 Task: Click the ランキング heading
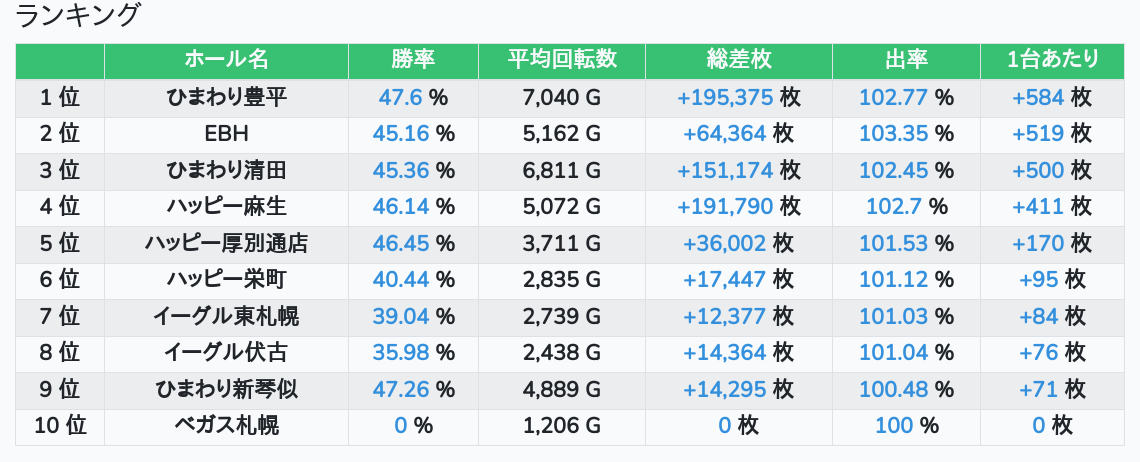pos(79,16)
